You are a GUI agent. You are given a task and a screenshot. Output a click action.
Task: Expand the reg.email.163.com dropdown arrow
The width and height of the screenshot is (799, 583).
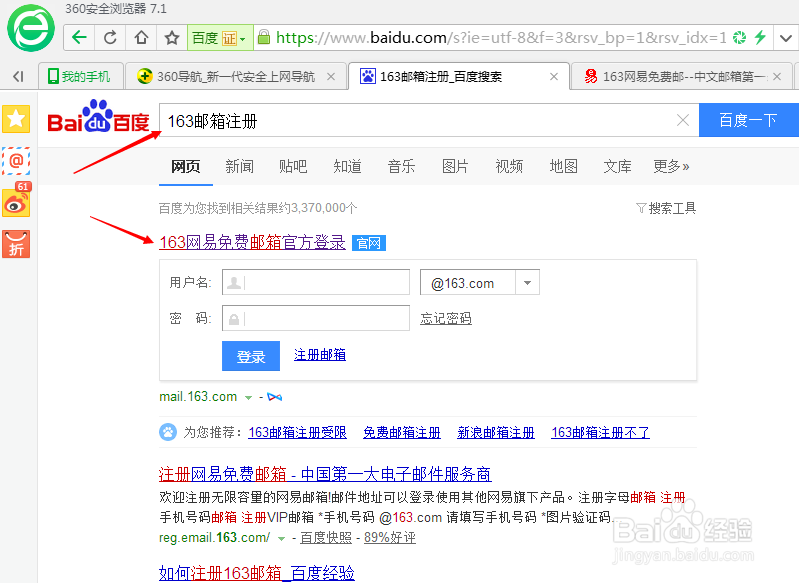click(x=281, y=539)
